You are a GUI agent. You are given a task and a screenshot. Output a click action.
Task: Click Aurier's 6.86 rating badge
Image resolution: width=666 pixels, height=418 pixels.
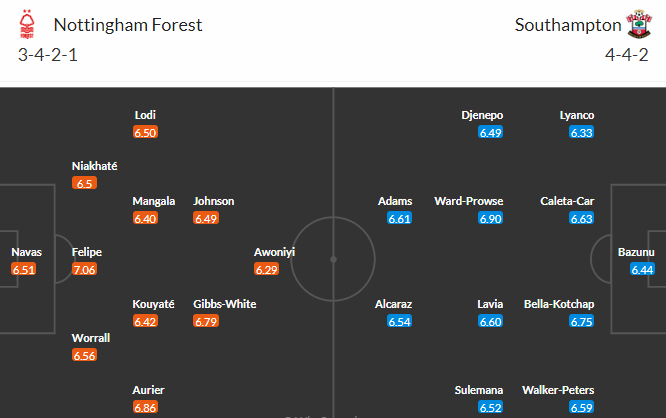point(145,407)
